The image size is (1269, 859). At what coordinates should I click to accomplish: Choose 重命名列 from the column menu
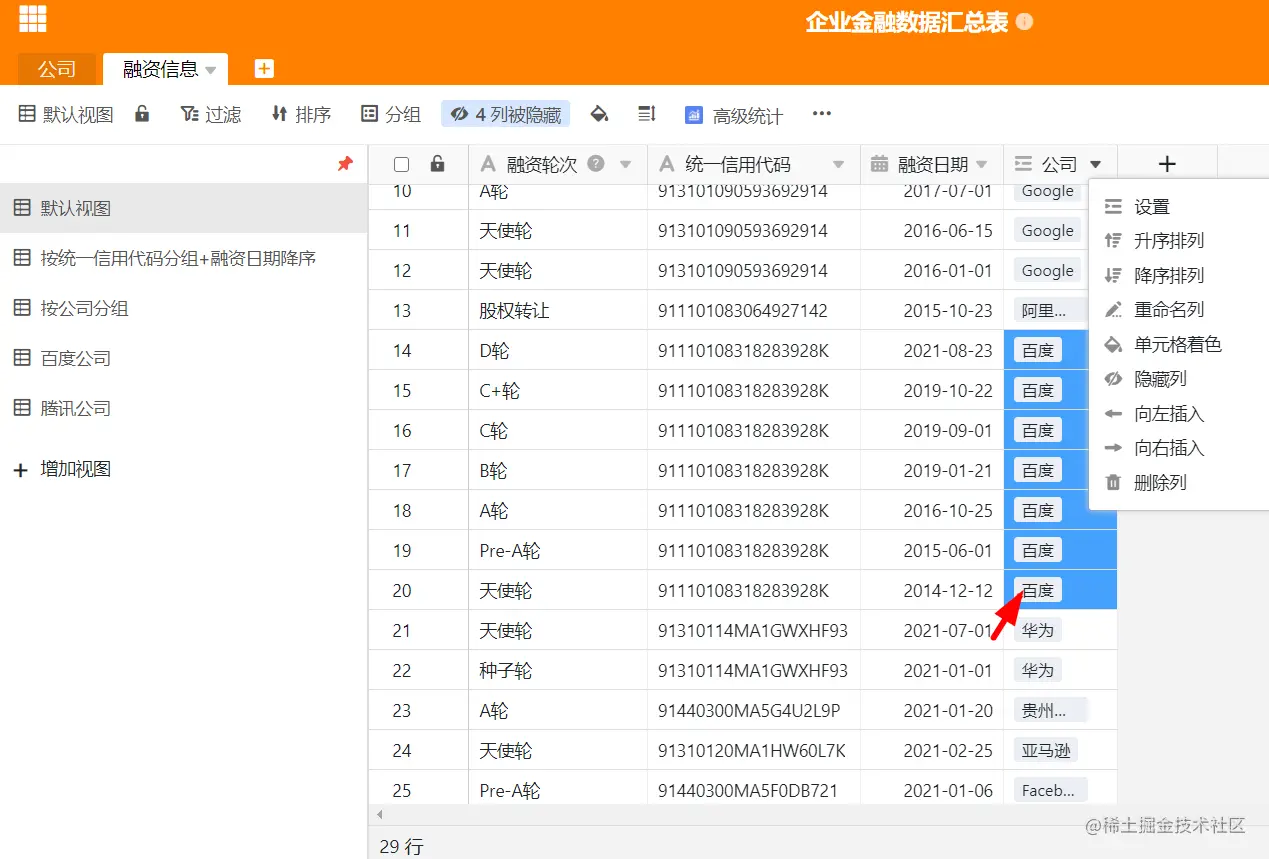(1178, 310)
